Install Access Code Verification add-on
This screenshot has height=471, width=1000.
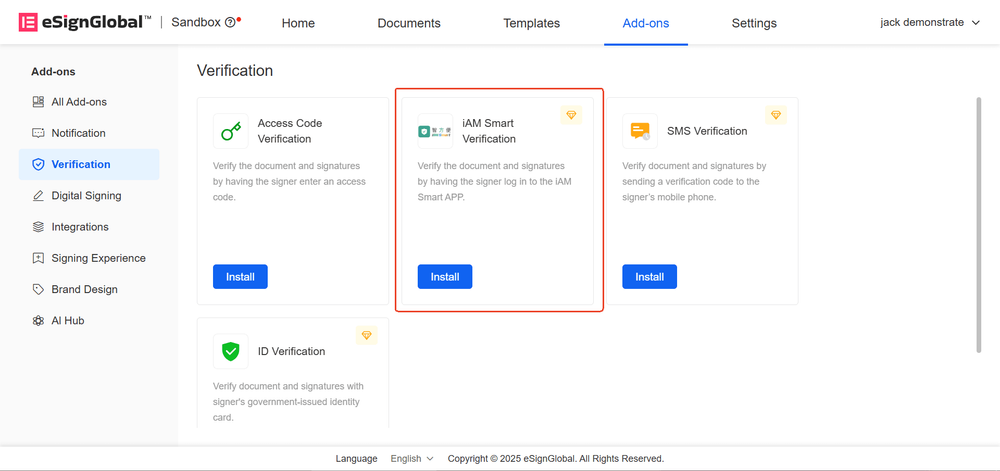(240, 277)
